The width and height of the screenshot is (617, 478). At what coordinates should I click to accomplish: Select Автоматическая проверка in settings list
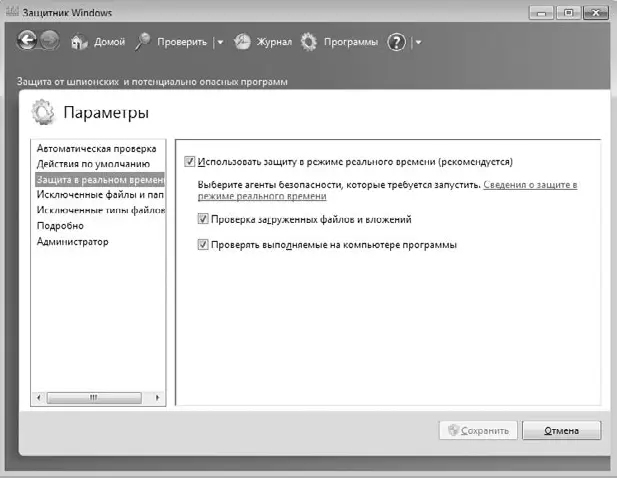(x=97, y=149)
